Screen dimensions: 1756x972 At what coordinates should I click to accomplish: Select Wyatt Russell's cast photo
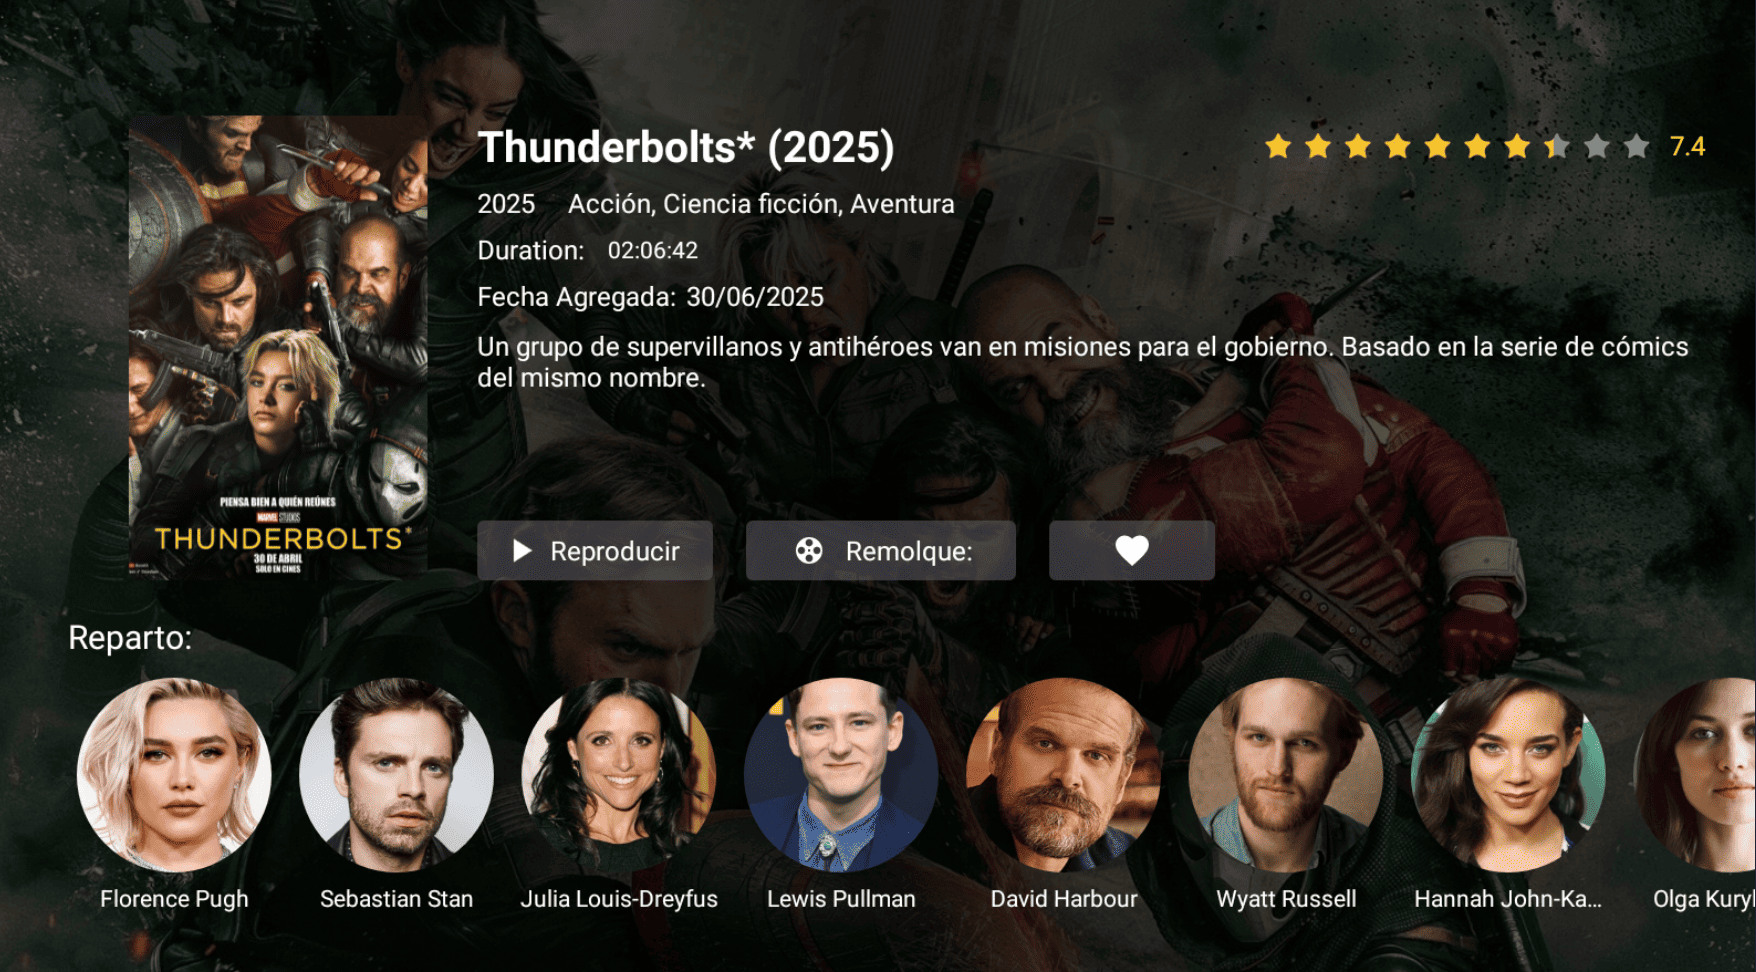click(1286, 775)
